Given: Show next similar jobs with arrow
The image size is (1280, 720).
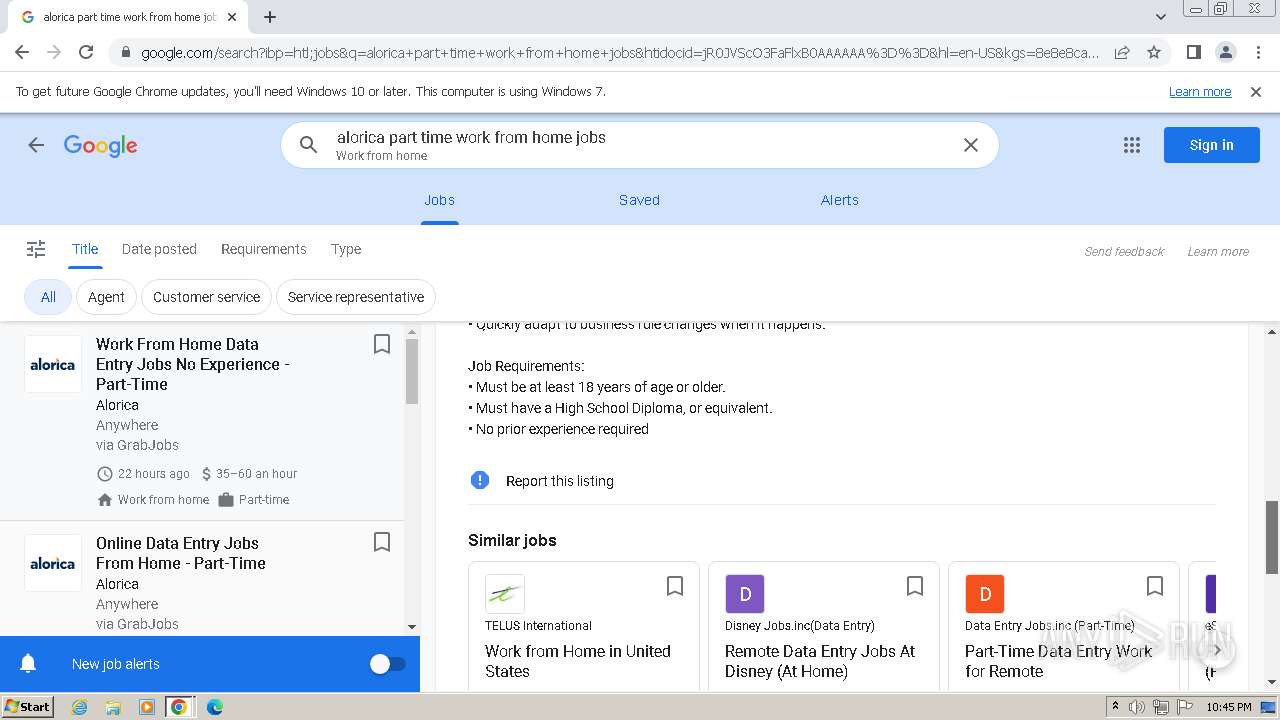Looking at the screenshot, I should click(x=1217, y=650).
